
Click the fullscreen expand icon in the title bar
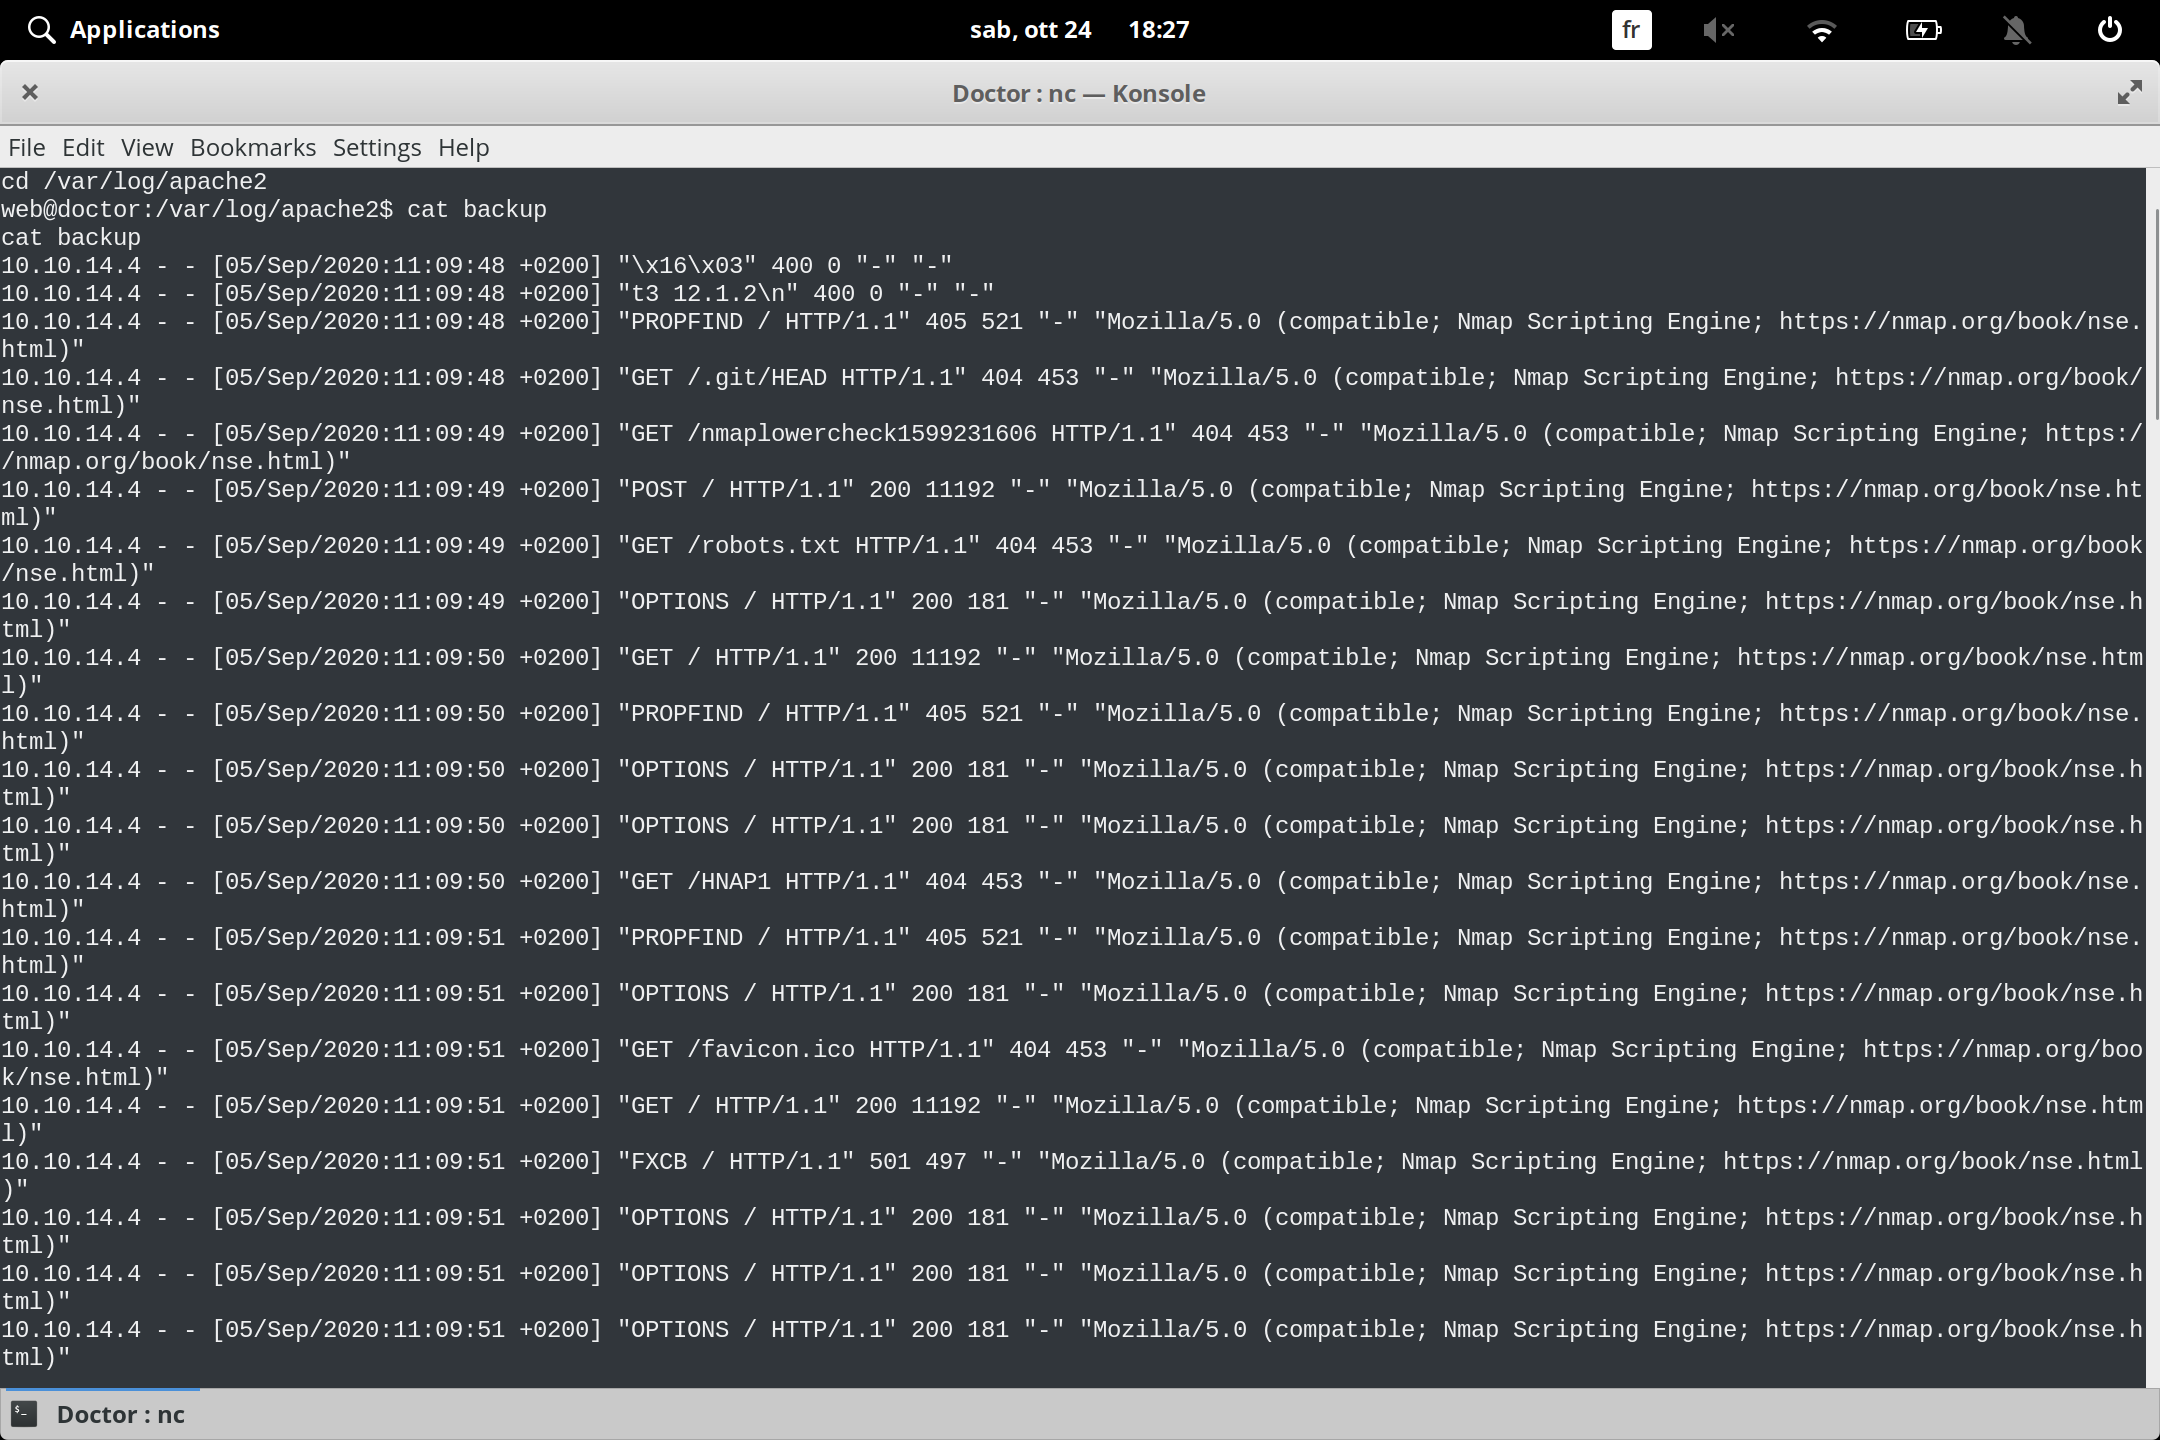point(2129,92)
